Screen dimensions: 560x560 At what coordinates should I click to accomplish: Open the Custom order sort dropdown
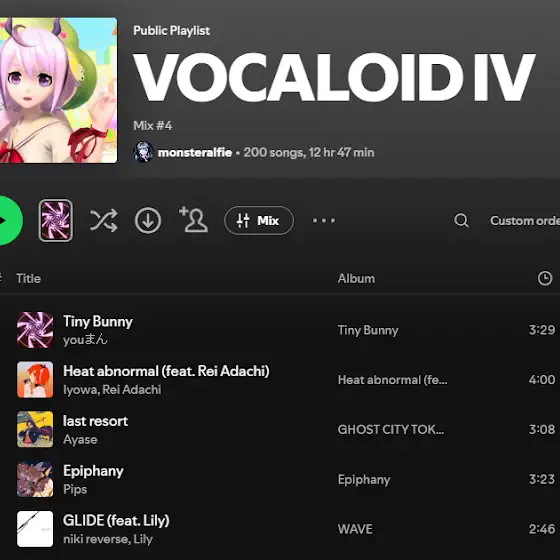[x=525, y=220]
